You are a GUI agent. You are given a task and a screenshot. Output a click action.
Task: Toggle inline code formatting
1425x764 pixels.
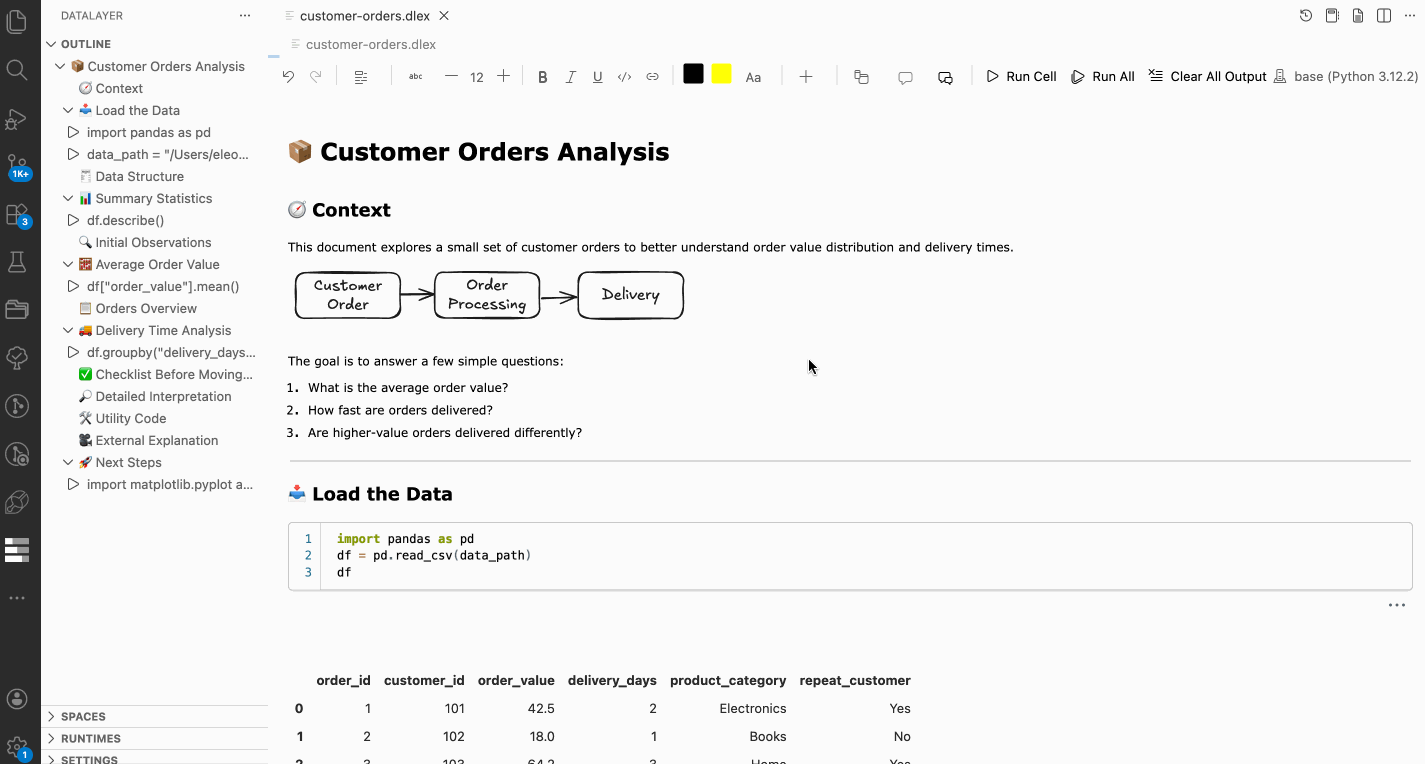(x=624, y=77)
